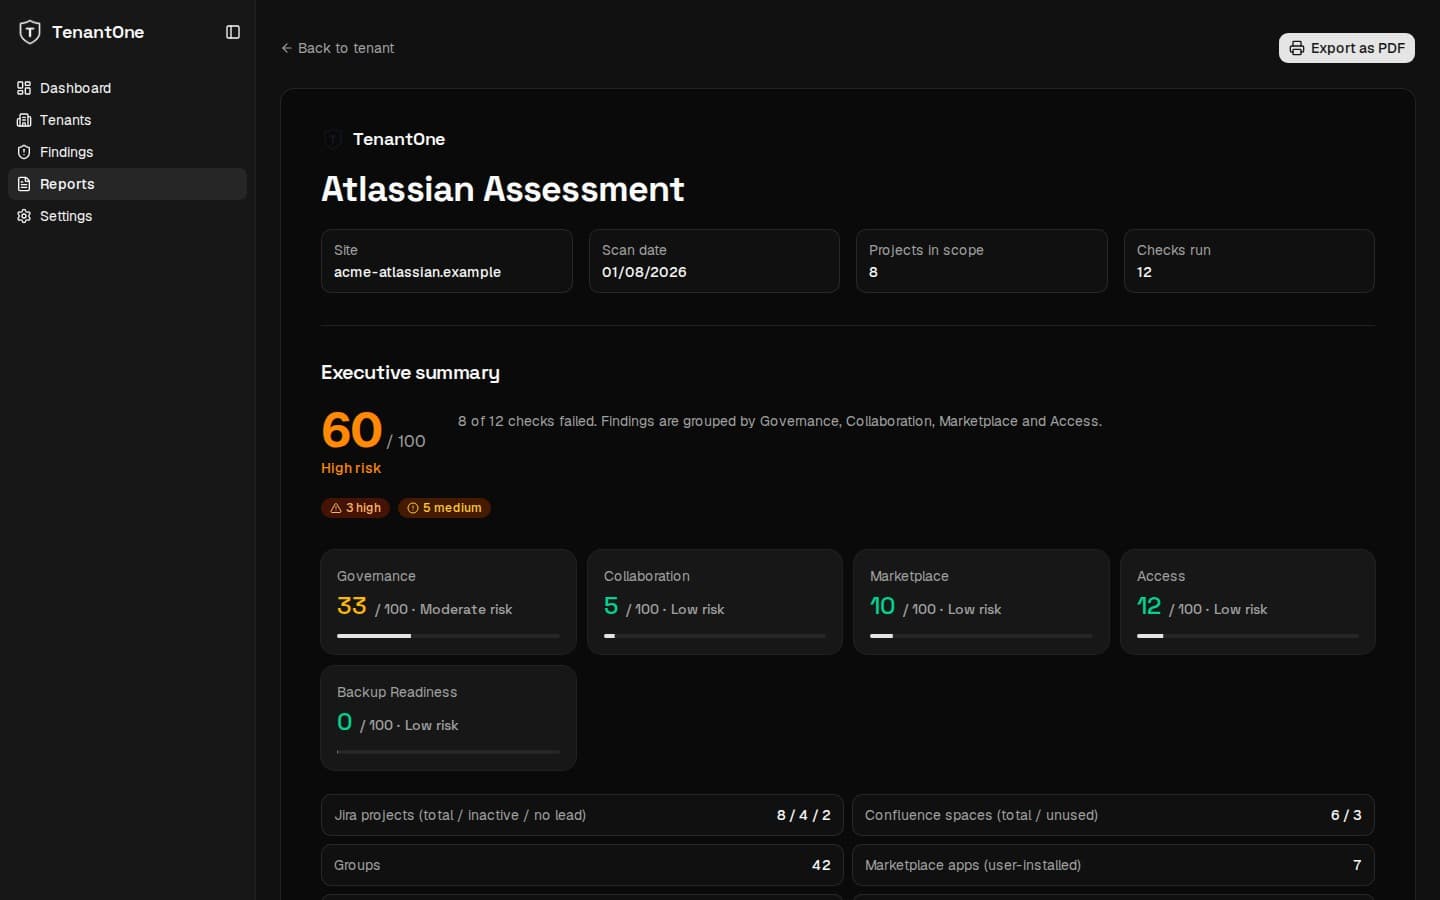Collapse the sidebar with panel toggle icon
Screen dimensions: 1440x900
(x=233, y=32)
